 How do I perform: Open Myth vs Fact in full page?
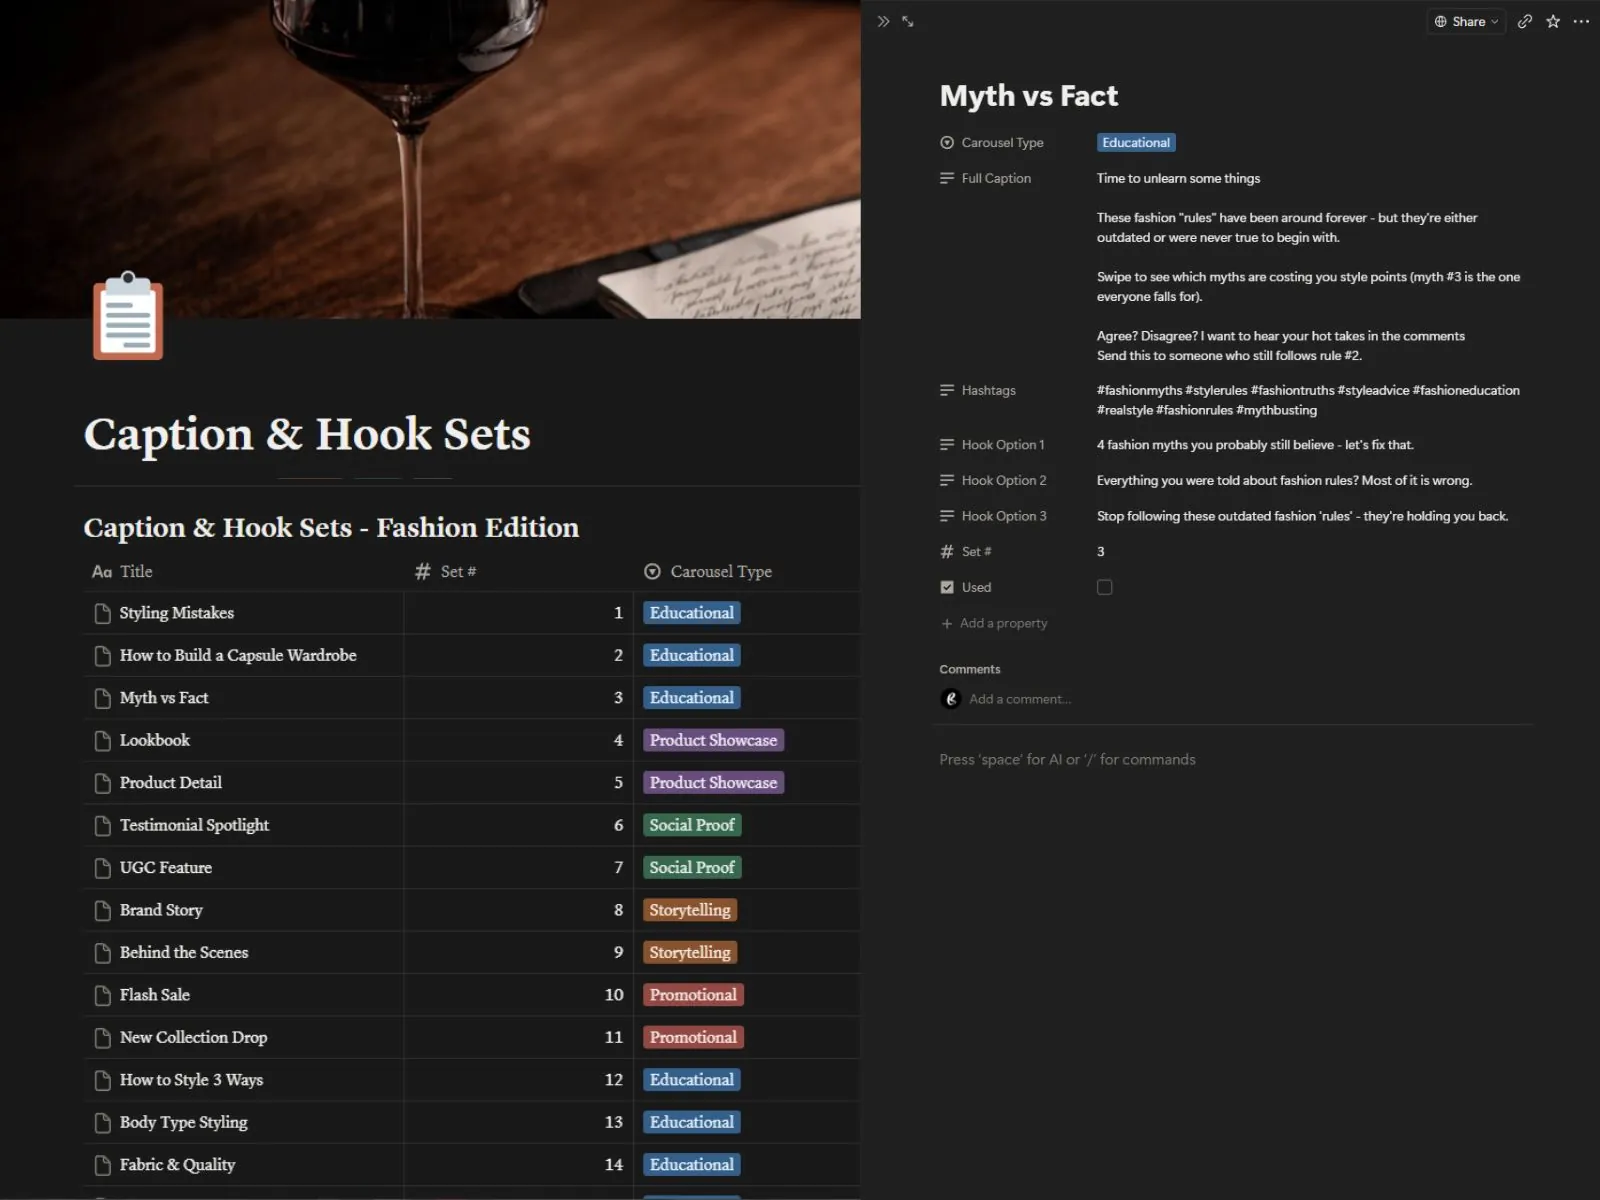click(x=908, y=21)
